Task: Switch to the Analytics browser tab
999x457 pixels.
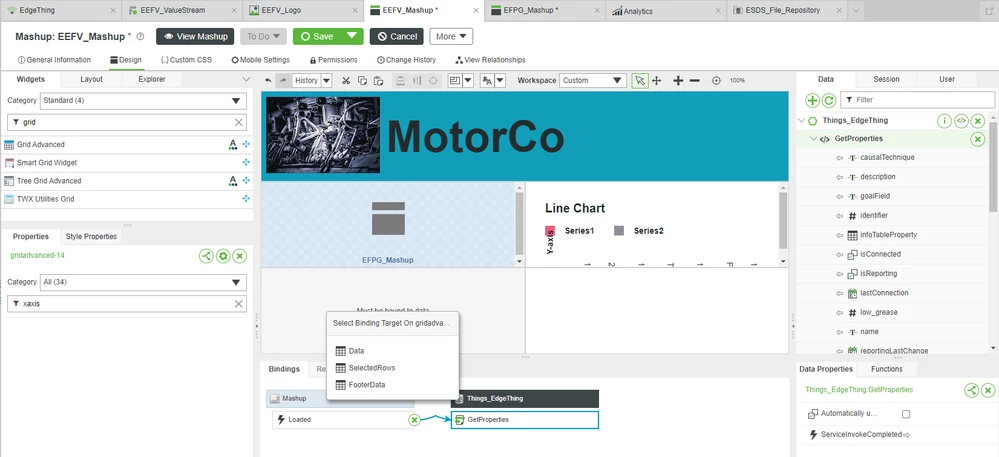Action: [x=665, y=10]
